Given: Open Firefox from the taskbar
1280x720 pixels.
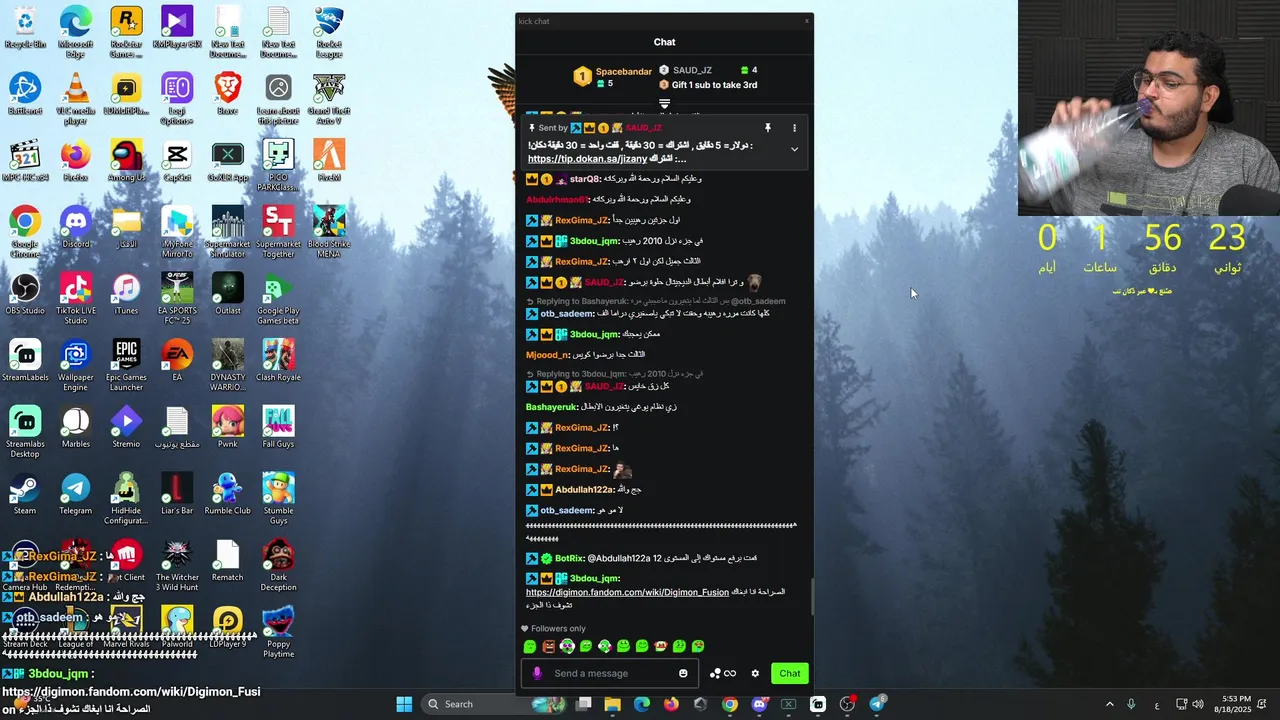Looking at the screenshot, I should point(671,704).
